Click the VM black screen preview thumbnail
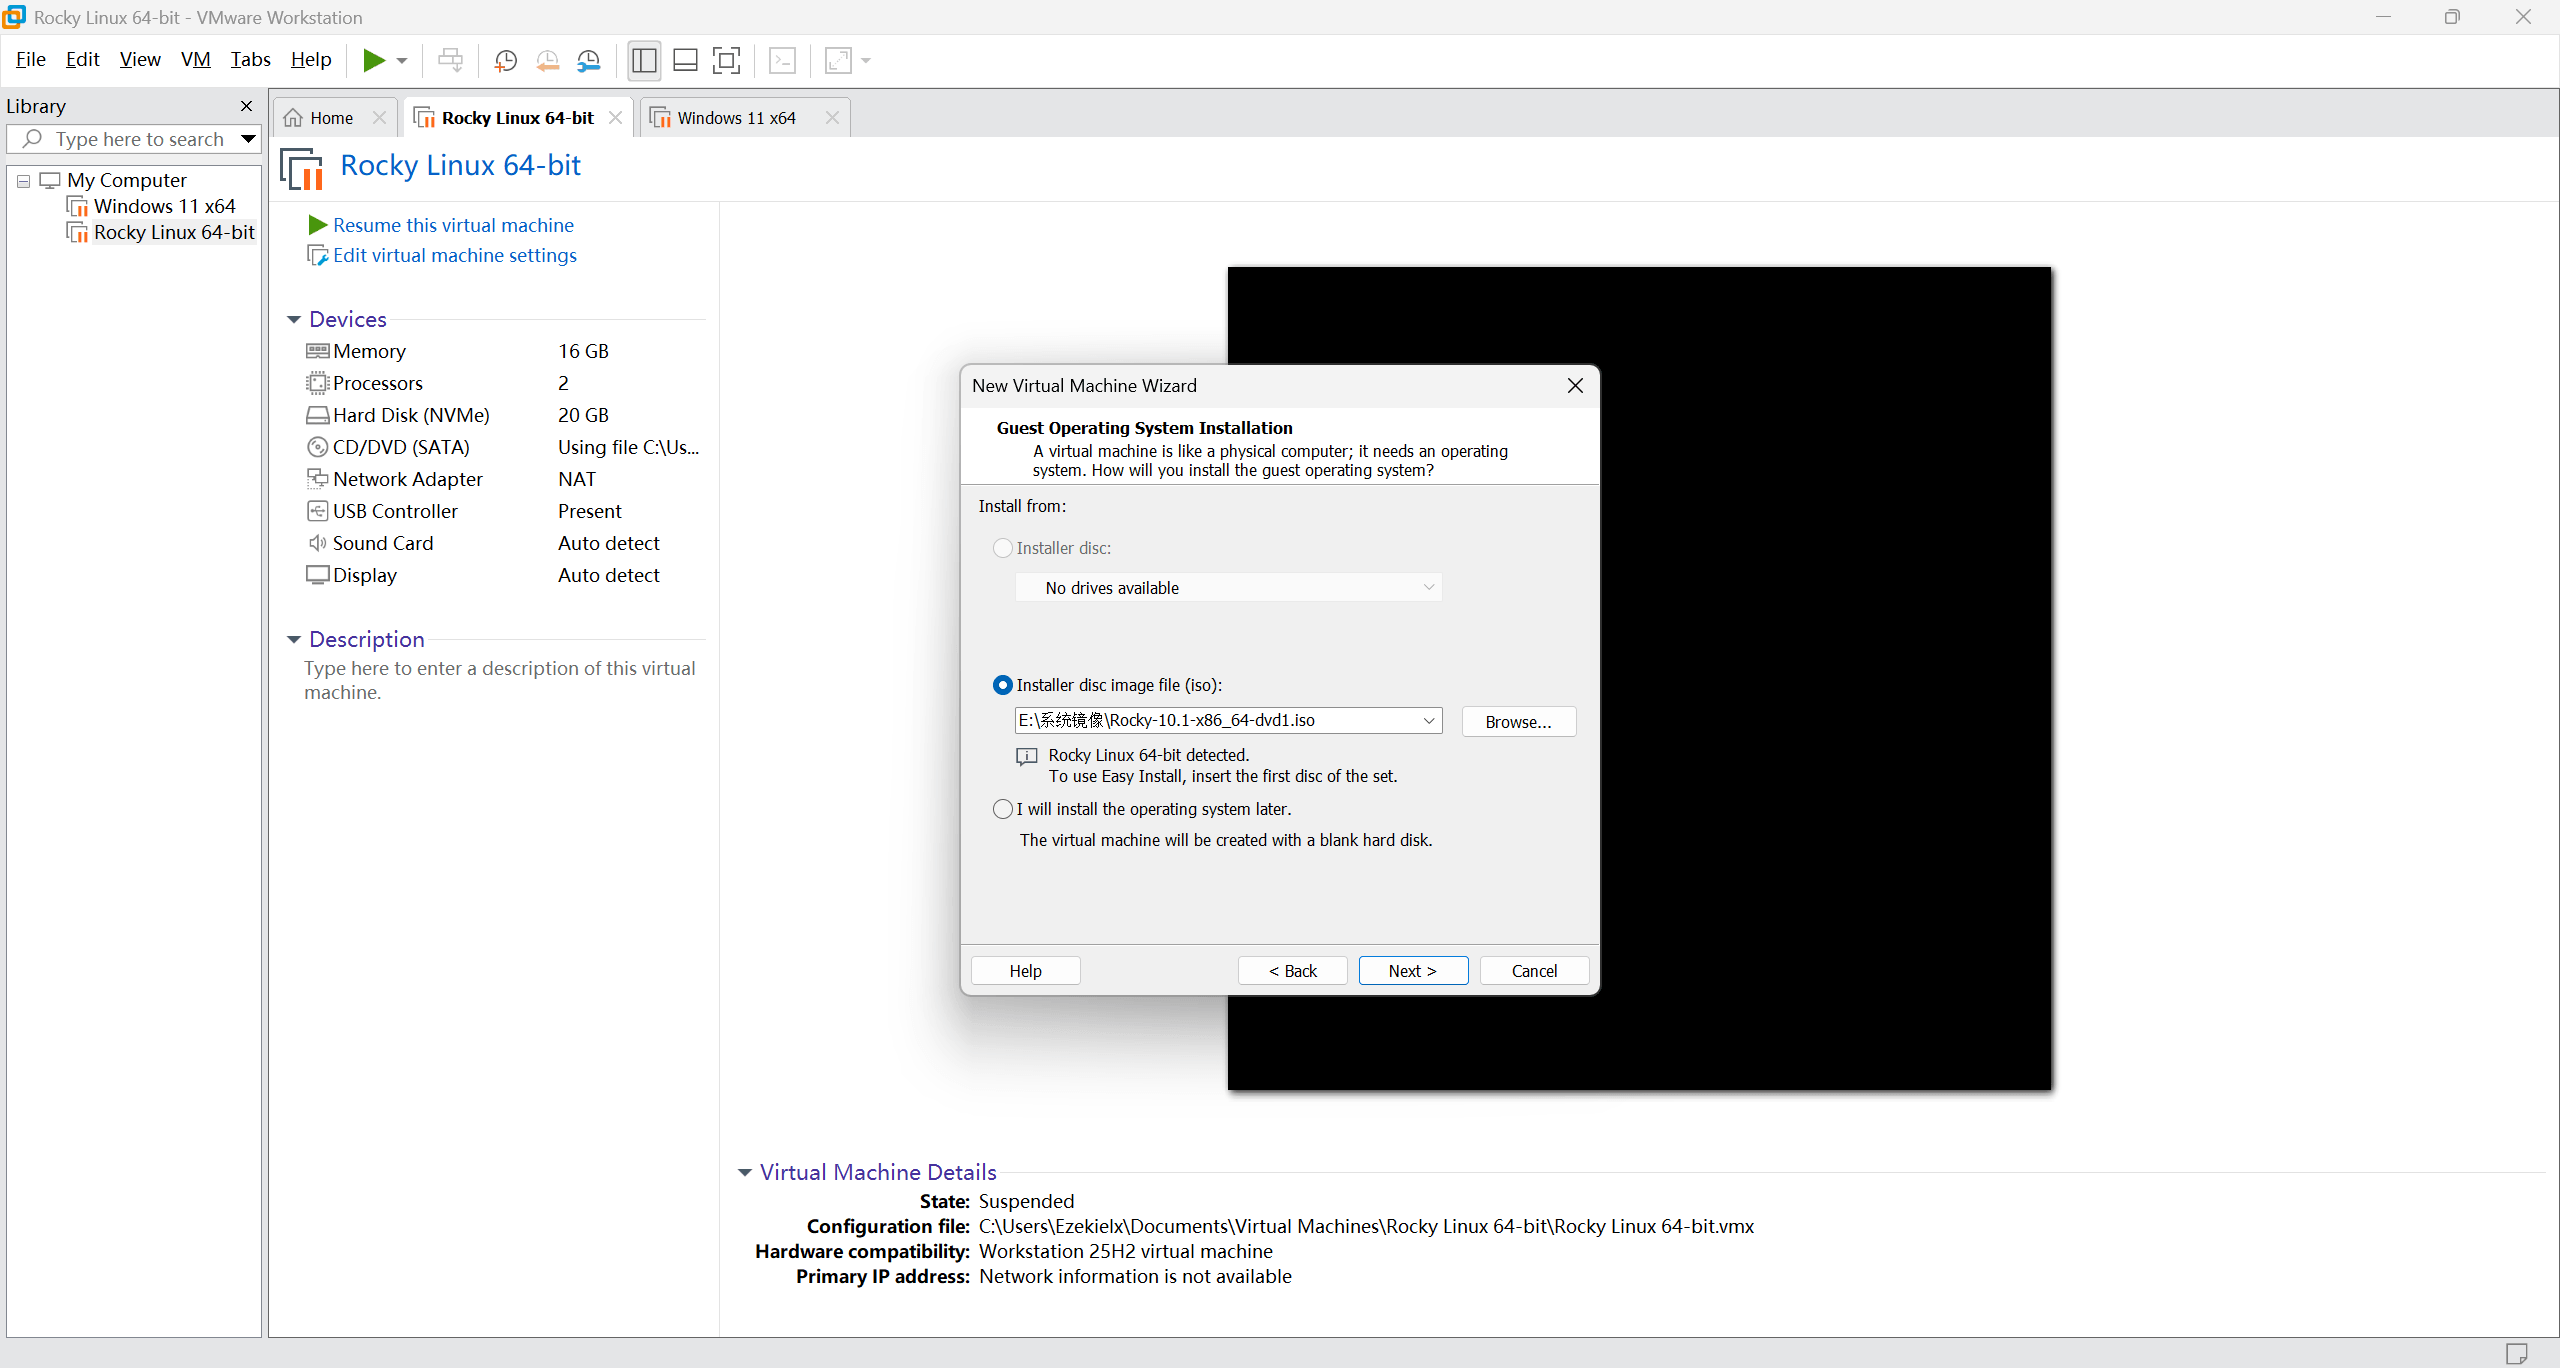 coord(1825,678)
